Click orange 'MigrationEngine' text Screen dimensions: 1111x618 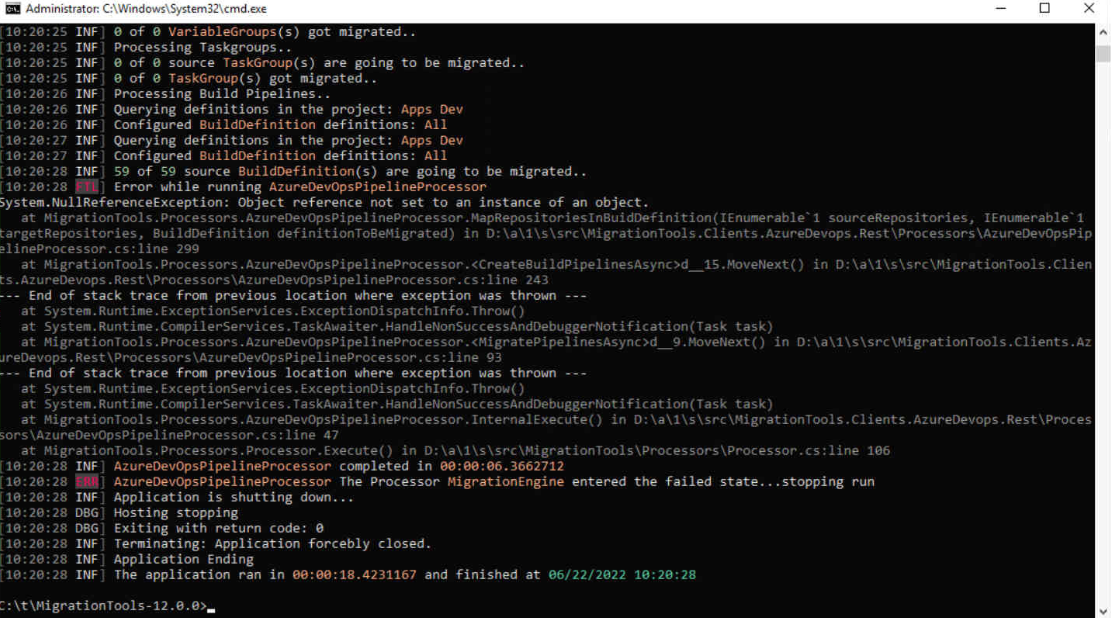[505, 482]
